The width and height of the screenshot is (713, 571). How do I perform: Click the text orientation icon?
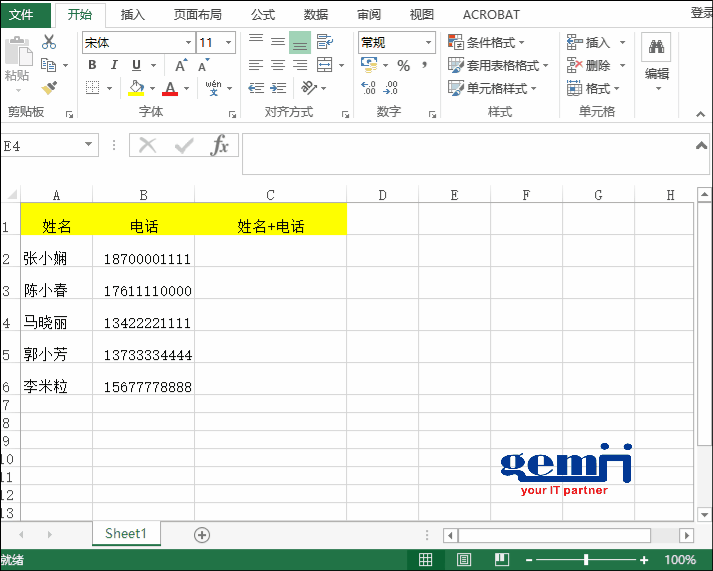309,87
